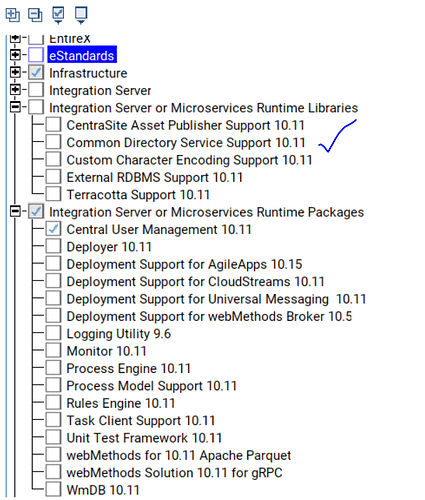The width and height of the screenshot is (425, 500).
Task: Select 'Unit Test Framework 10.11' text
Action: tap(144, 438)
